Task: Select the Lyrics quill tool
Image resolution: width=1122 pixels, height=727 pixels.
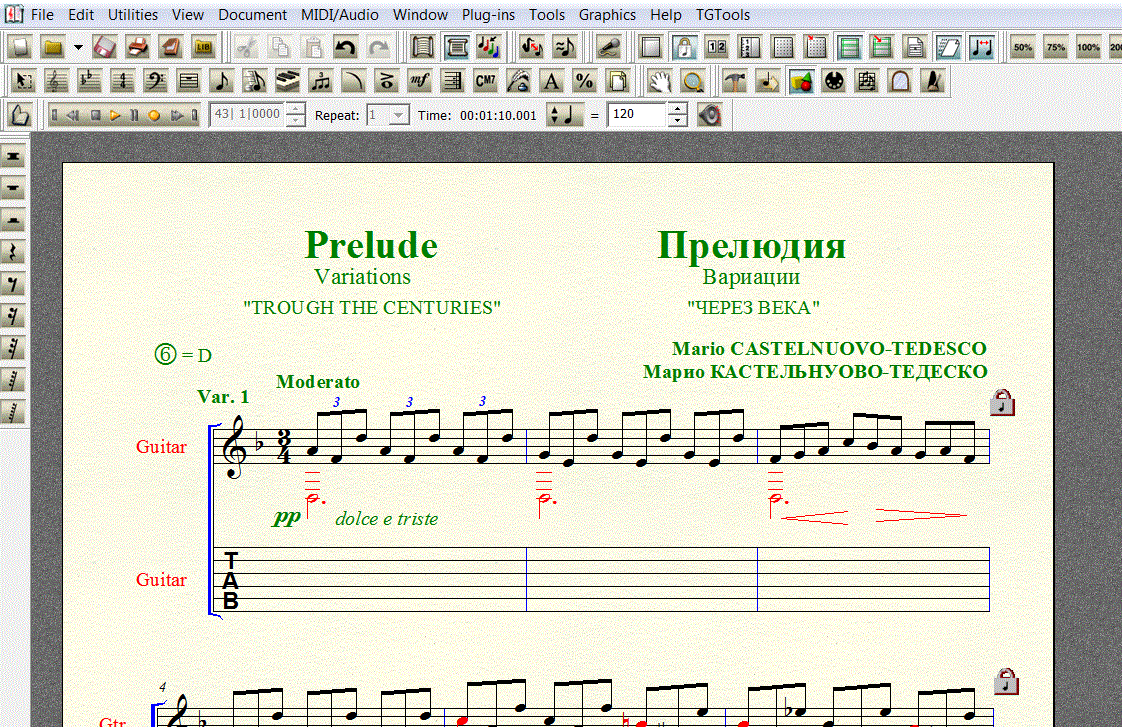Action: coord(518,81)
